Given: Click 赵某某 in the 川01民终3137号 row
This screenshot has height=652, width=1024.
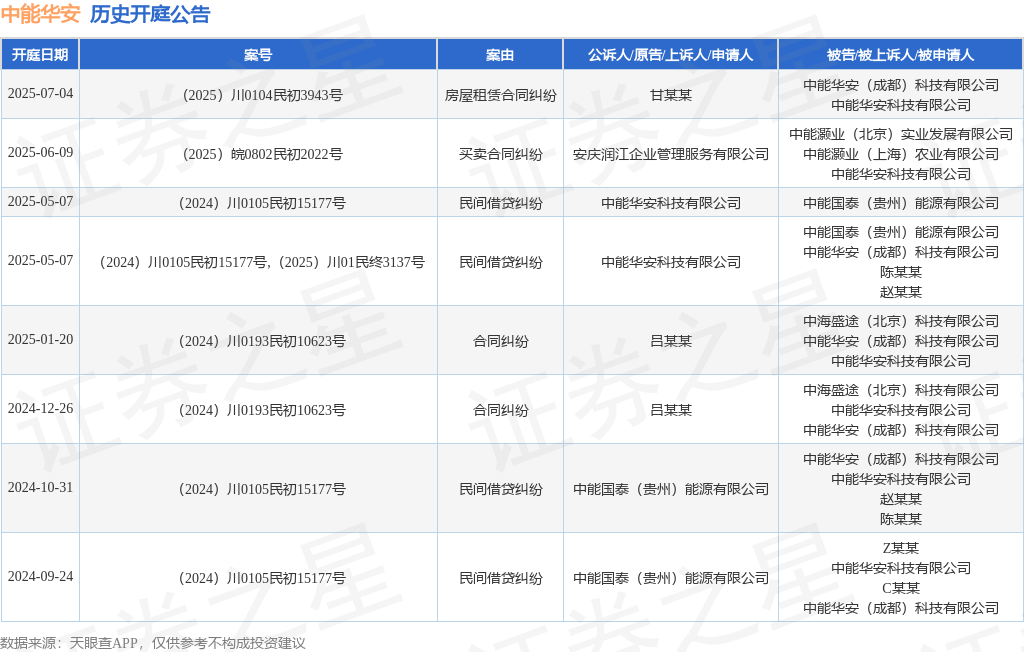Looking at the screenshot, I should pyautogui.click(x=901, y=292).
